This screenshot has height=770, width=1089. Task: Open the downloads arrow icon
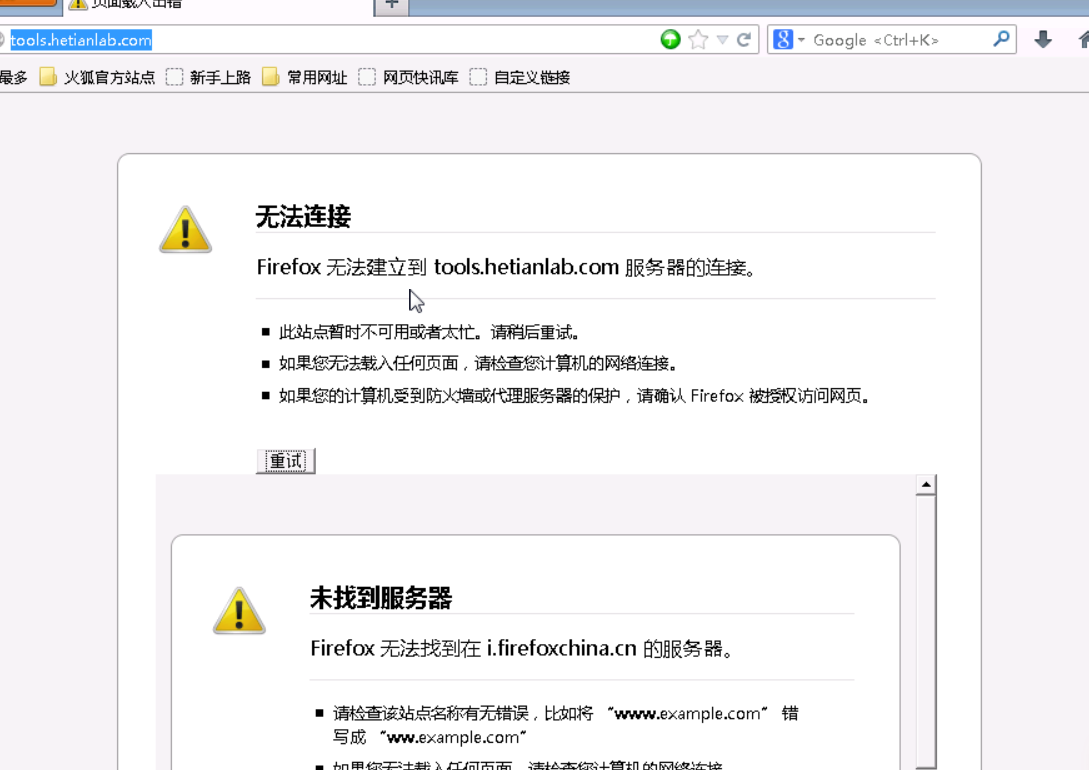click(x=1042, y=40)
